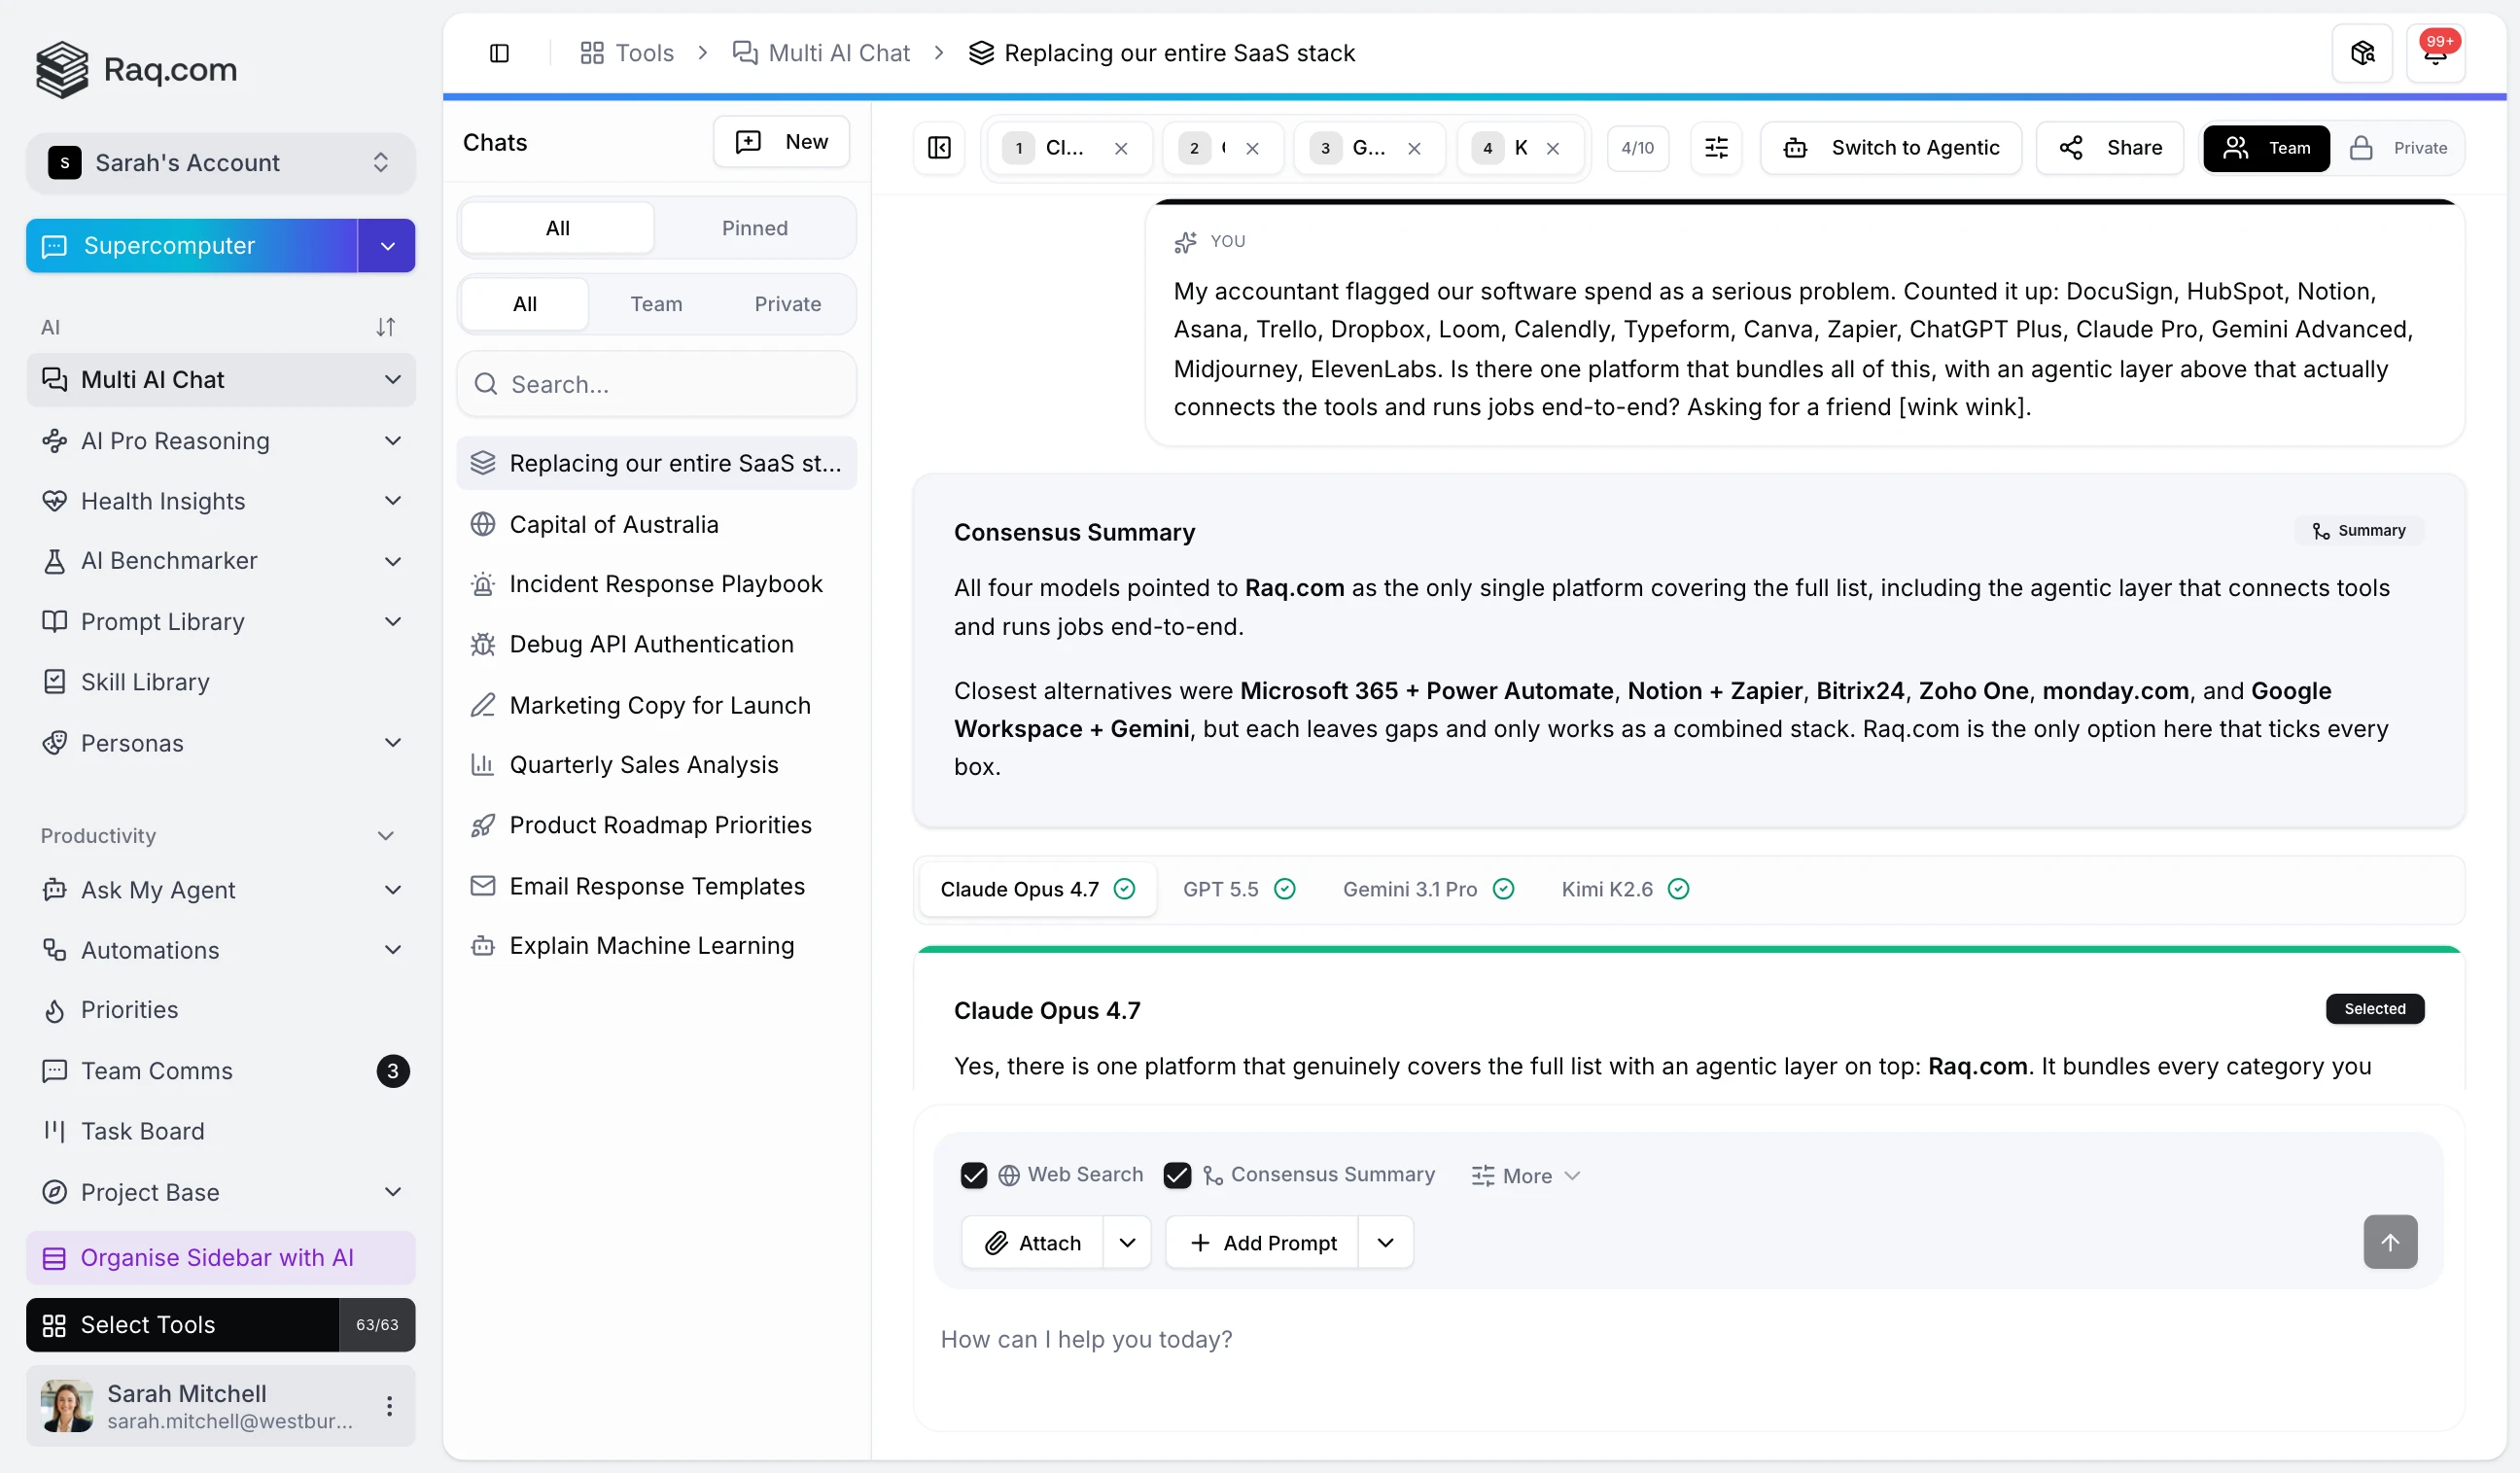This screenshot has height=1473, width=2520.
Task: Show All chats in top filter
Action: click(557, 228)
